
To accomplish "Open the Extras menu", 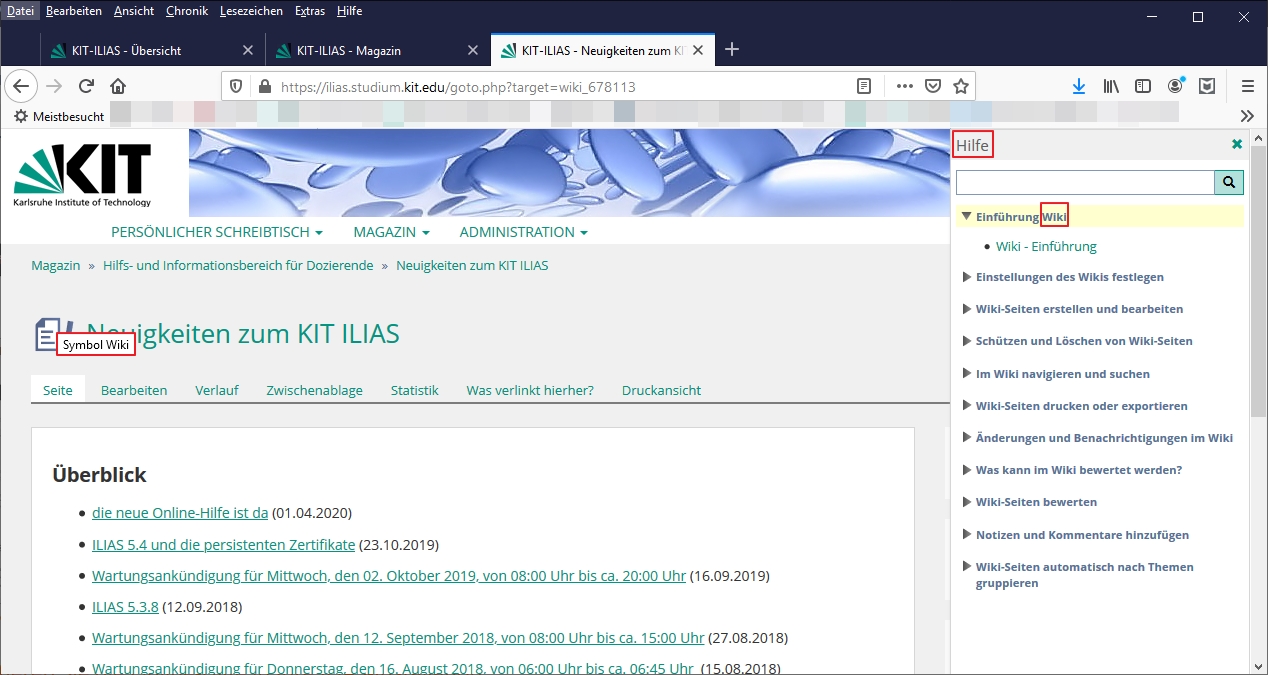I will [x=310, y=11].
